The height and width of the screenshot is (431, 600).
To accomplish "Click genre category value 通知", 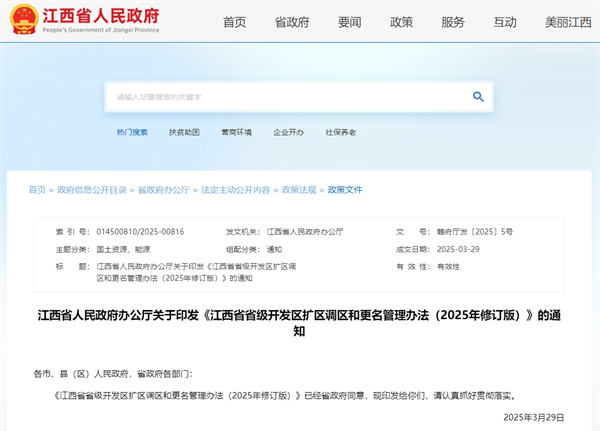I will tap(274, 250).
